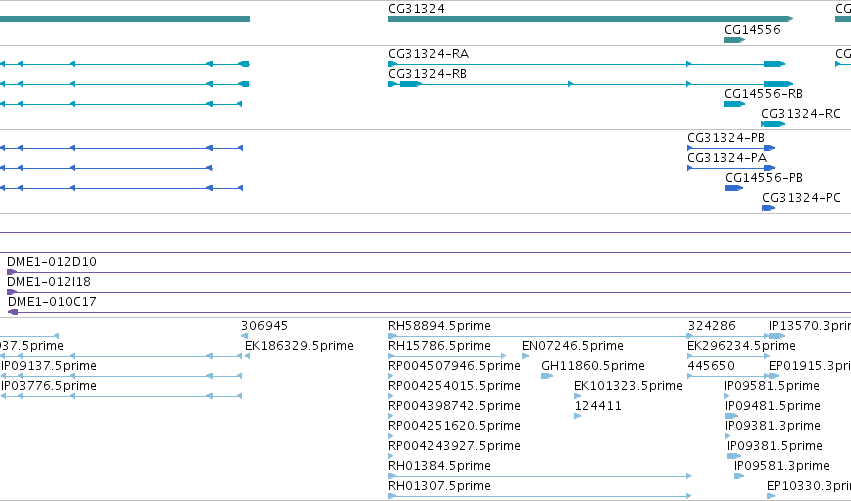This screenshot has height=501, width=851.
Task: Select the EN07246.5prime EST label
Action: [573, 346]
